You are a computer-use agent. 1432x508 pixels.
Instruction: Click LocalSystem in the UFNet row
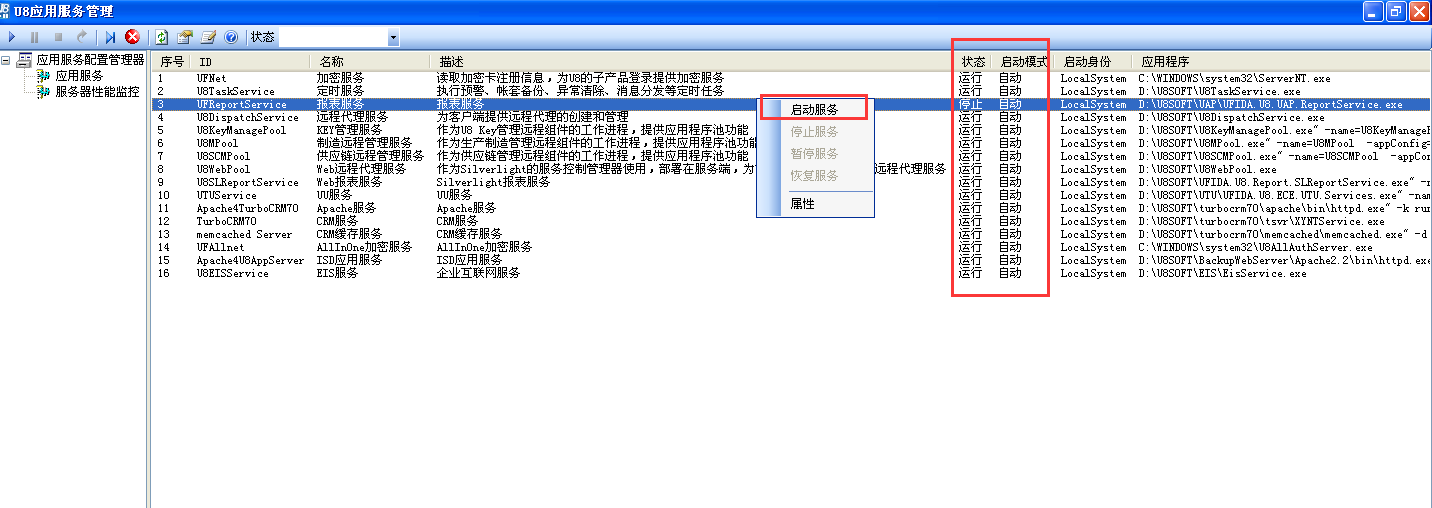[x=1093, y=78]
